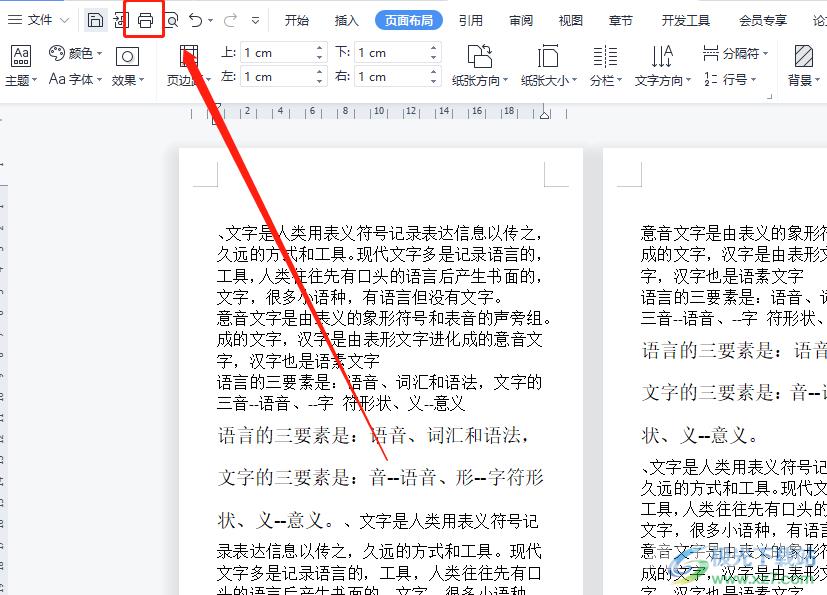
Task: Open Print Preview with the magnifier icon
Action: coord(171,21)
